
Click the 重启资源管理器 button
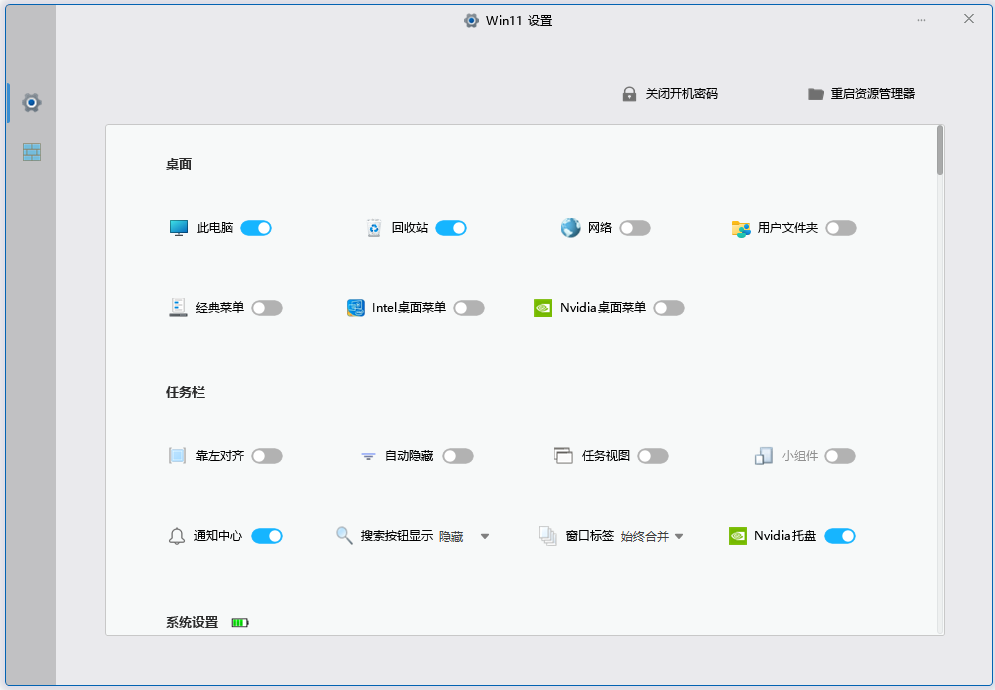tap(862, 94)
